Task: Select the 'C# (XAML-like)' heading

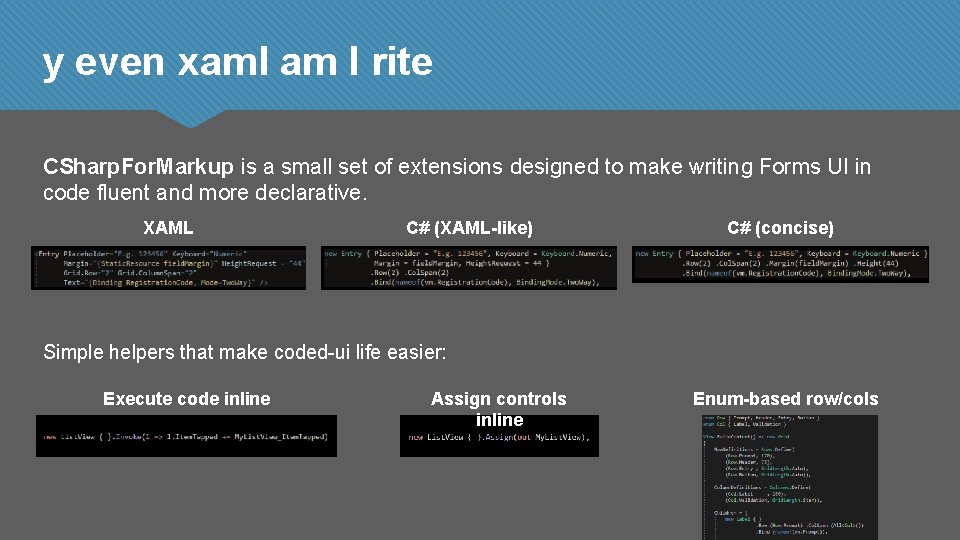Action: (x=470, y=228)
